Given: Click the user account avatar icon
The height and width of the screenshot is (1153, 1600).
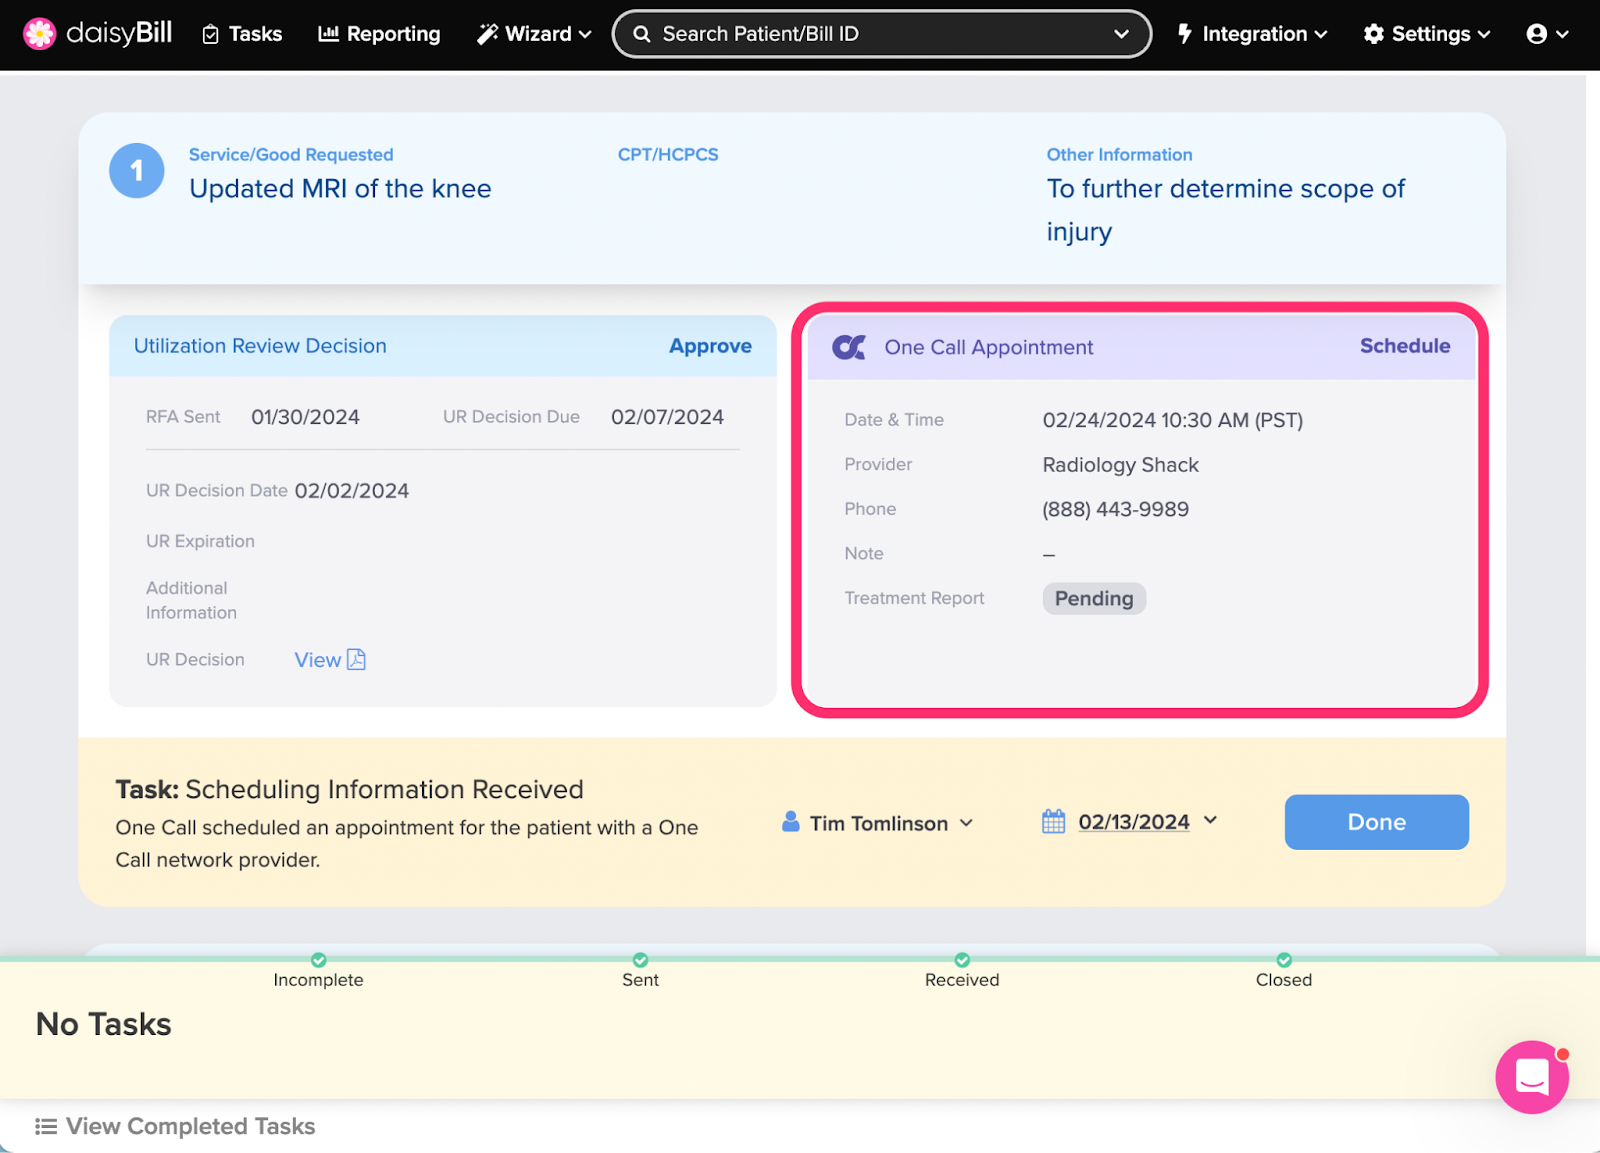Looking at the screenshot, I should (1537, 34).
